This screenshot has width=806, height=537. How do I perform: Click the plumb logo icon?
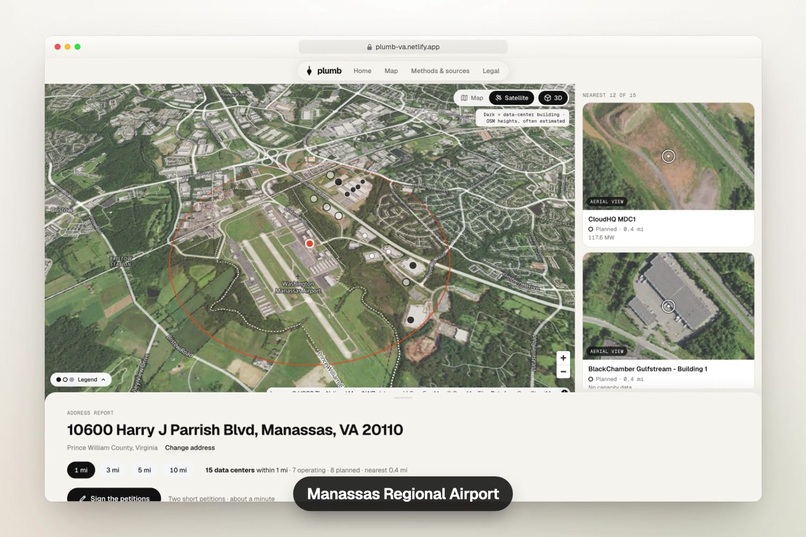(309, 71)
